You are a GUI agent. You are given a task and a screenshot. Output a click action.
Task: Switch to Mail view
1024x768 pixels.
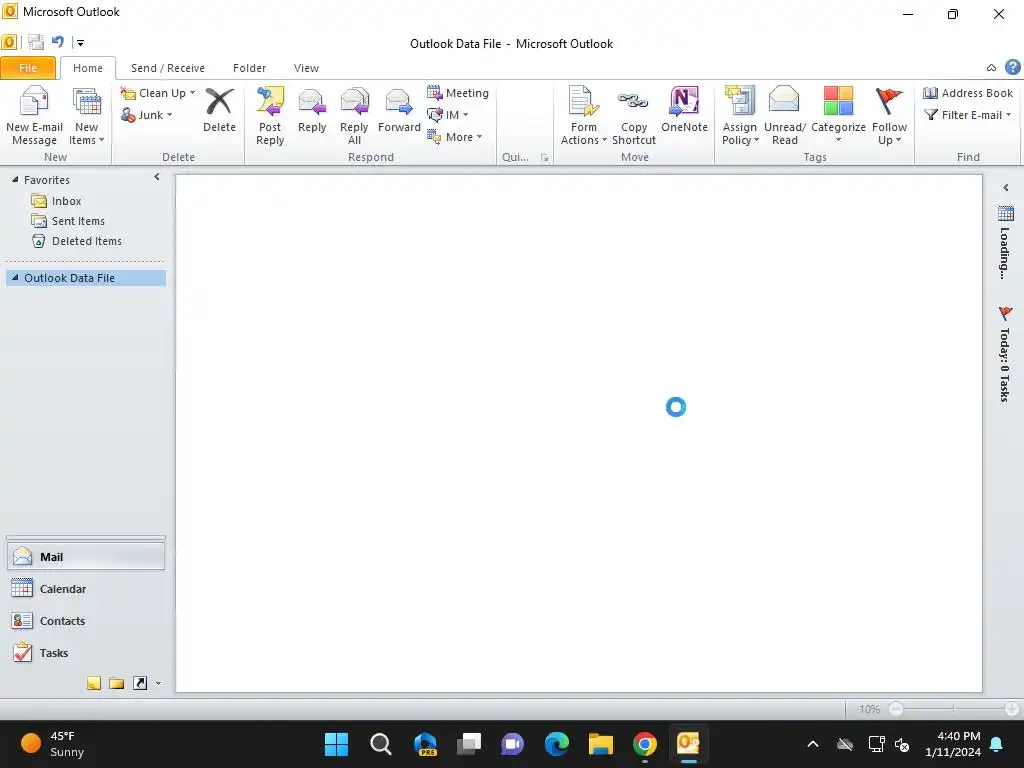click(86, 557)
